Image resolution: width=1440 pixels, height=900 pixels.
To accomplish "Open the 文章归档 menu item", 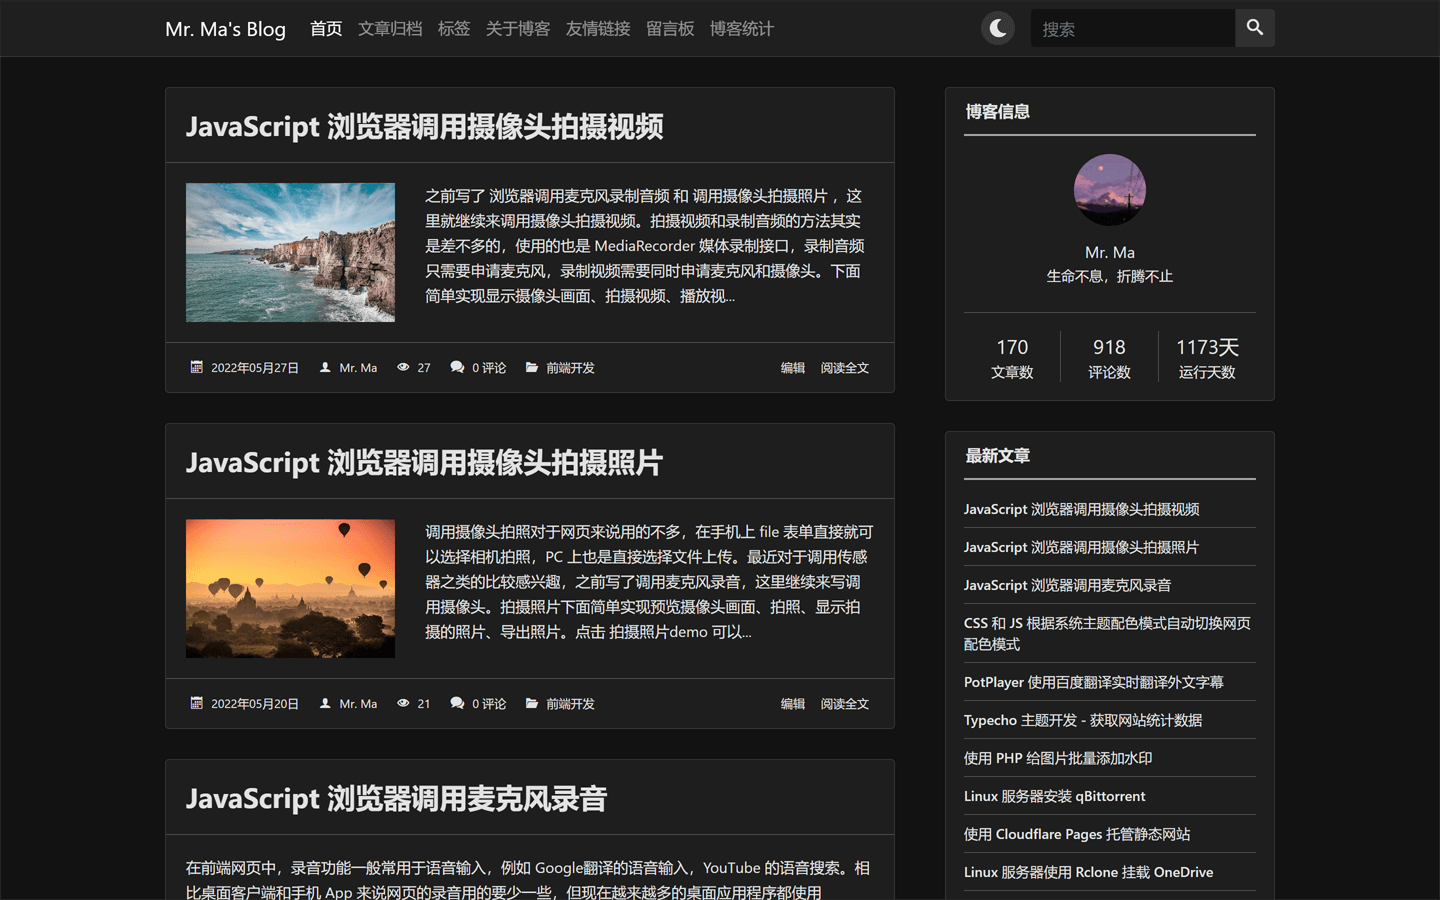I will coord(389,29).
